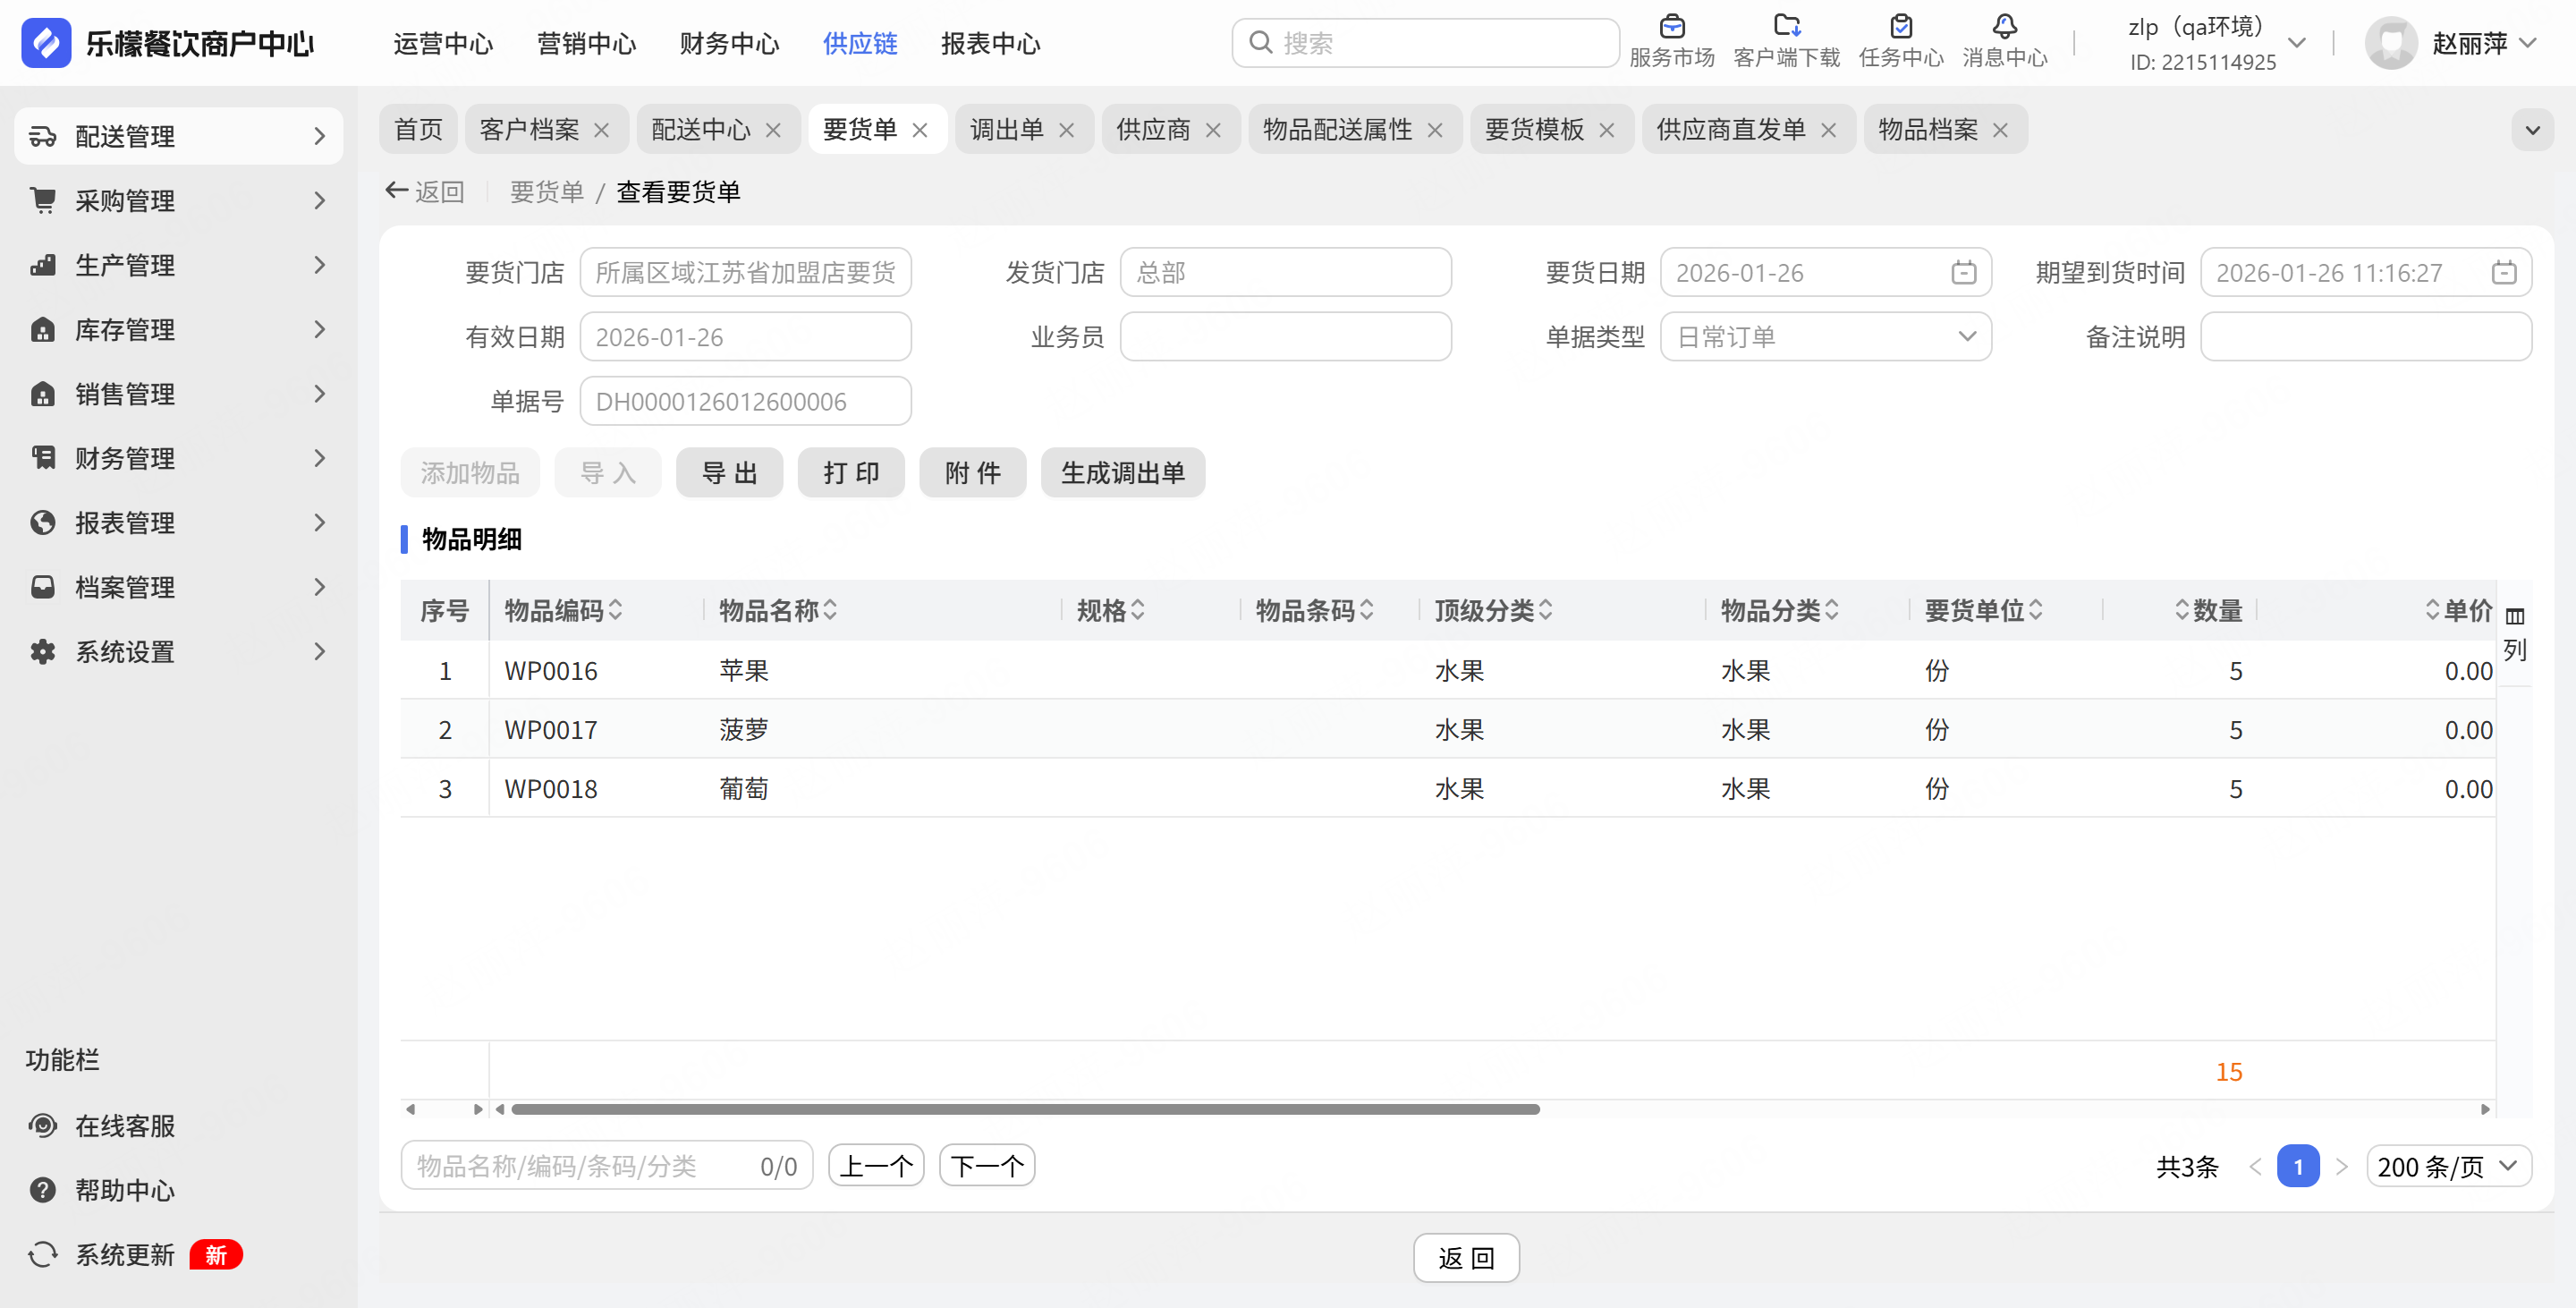Viewport: 2576px width, 1308px height.
Task: Click the 在线客服 headset icon
Action: (x=42, y=1125)
